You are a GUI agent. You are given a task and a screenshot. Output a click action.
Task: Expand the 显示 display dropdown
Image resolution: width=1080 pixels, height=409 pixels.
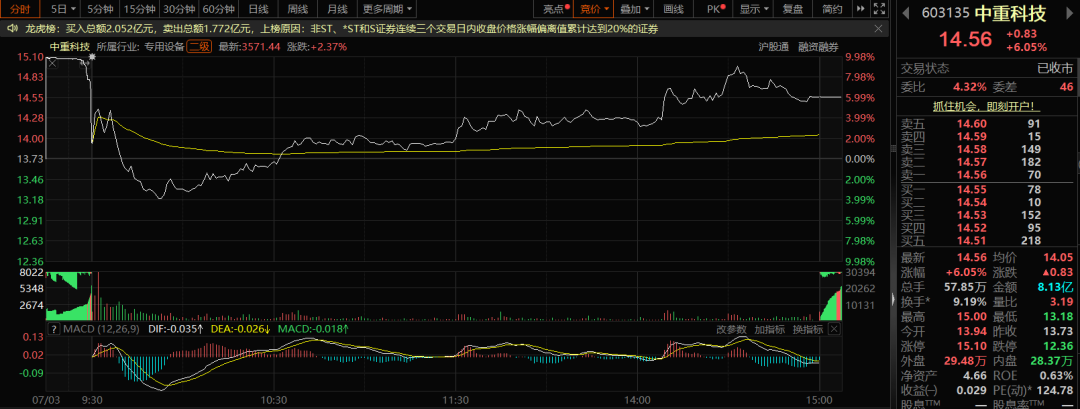pos(754,9)
